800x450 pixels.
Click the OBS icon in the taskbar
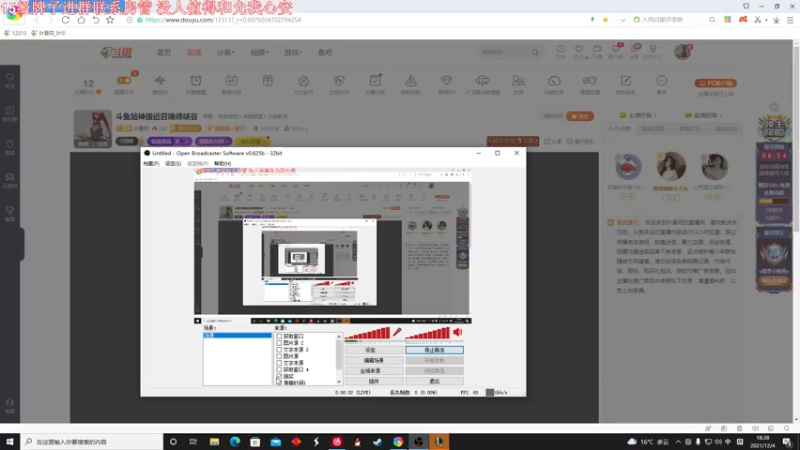tap(418, 441)
